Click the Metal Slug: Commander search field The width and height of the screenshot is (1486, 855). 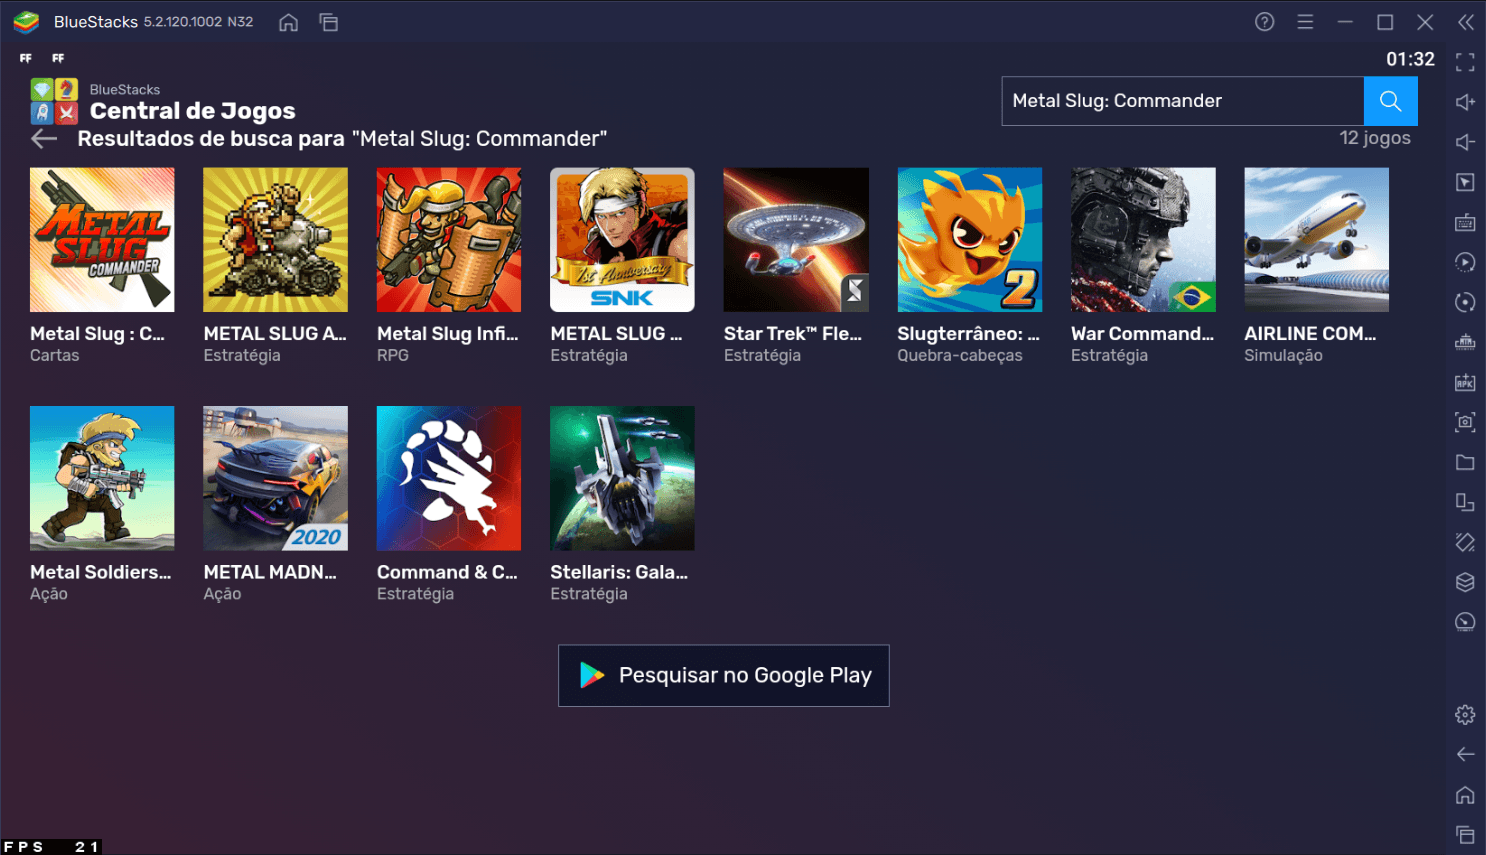tap(1183, 101)
